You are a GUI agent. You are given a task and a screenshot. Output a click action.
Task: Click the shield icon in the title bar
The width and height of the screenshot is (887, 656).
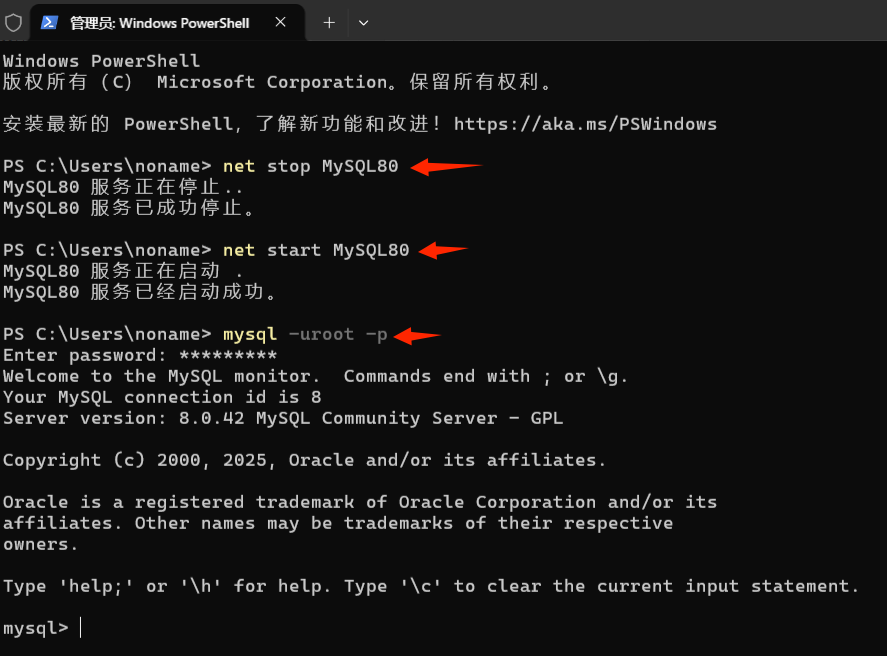click(x=13, y=23)
